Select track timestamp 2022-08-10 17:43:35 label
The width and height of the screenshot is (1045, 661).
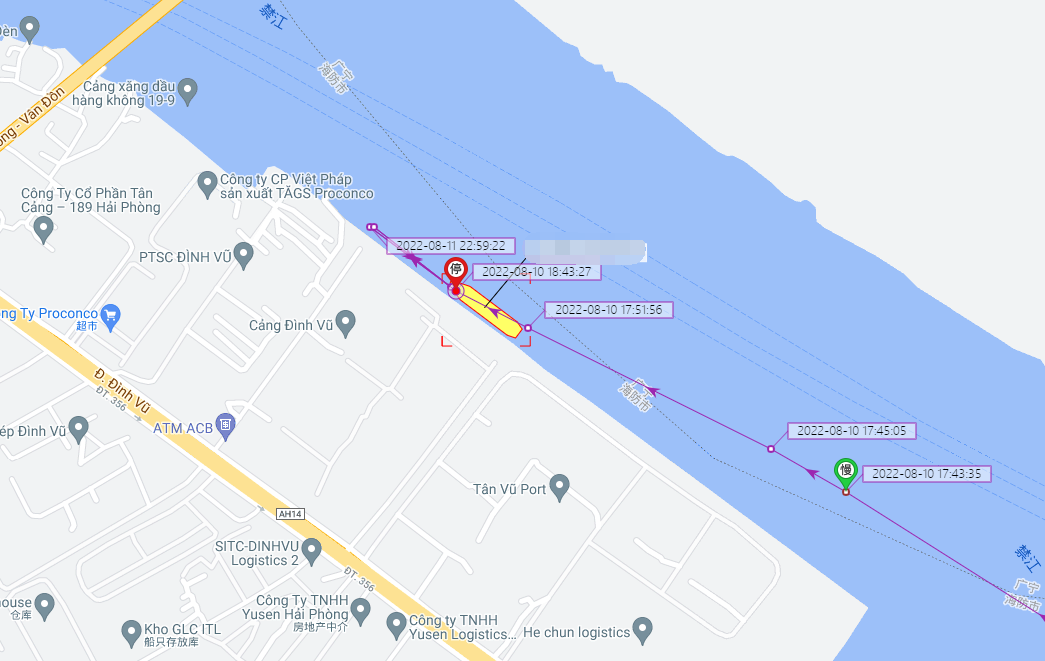pyautogui.click(x=927, y=474)
